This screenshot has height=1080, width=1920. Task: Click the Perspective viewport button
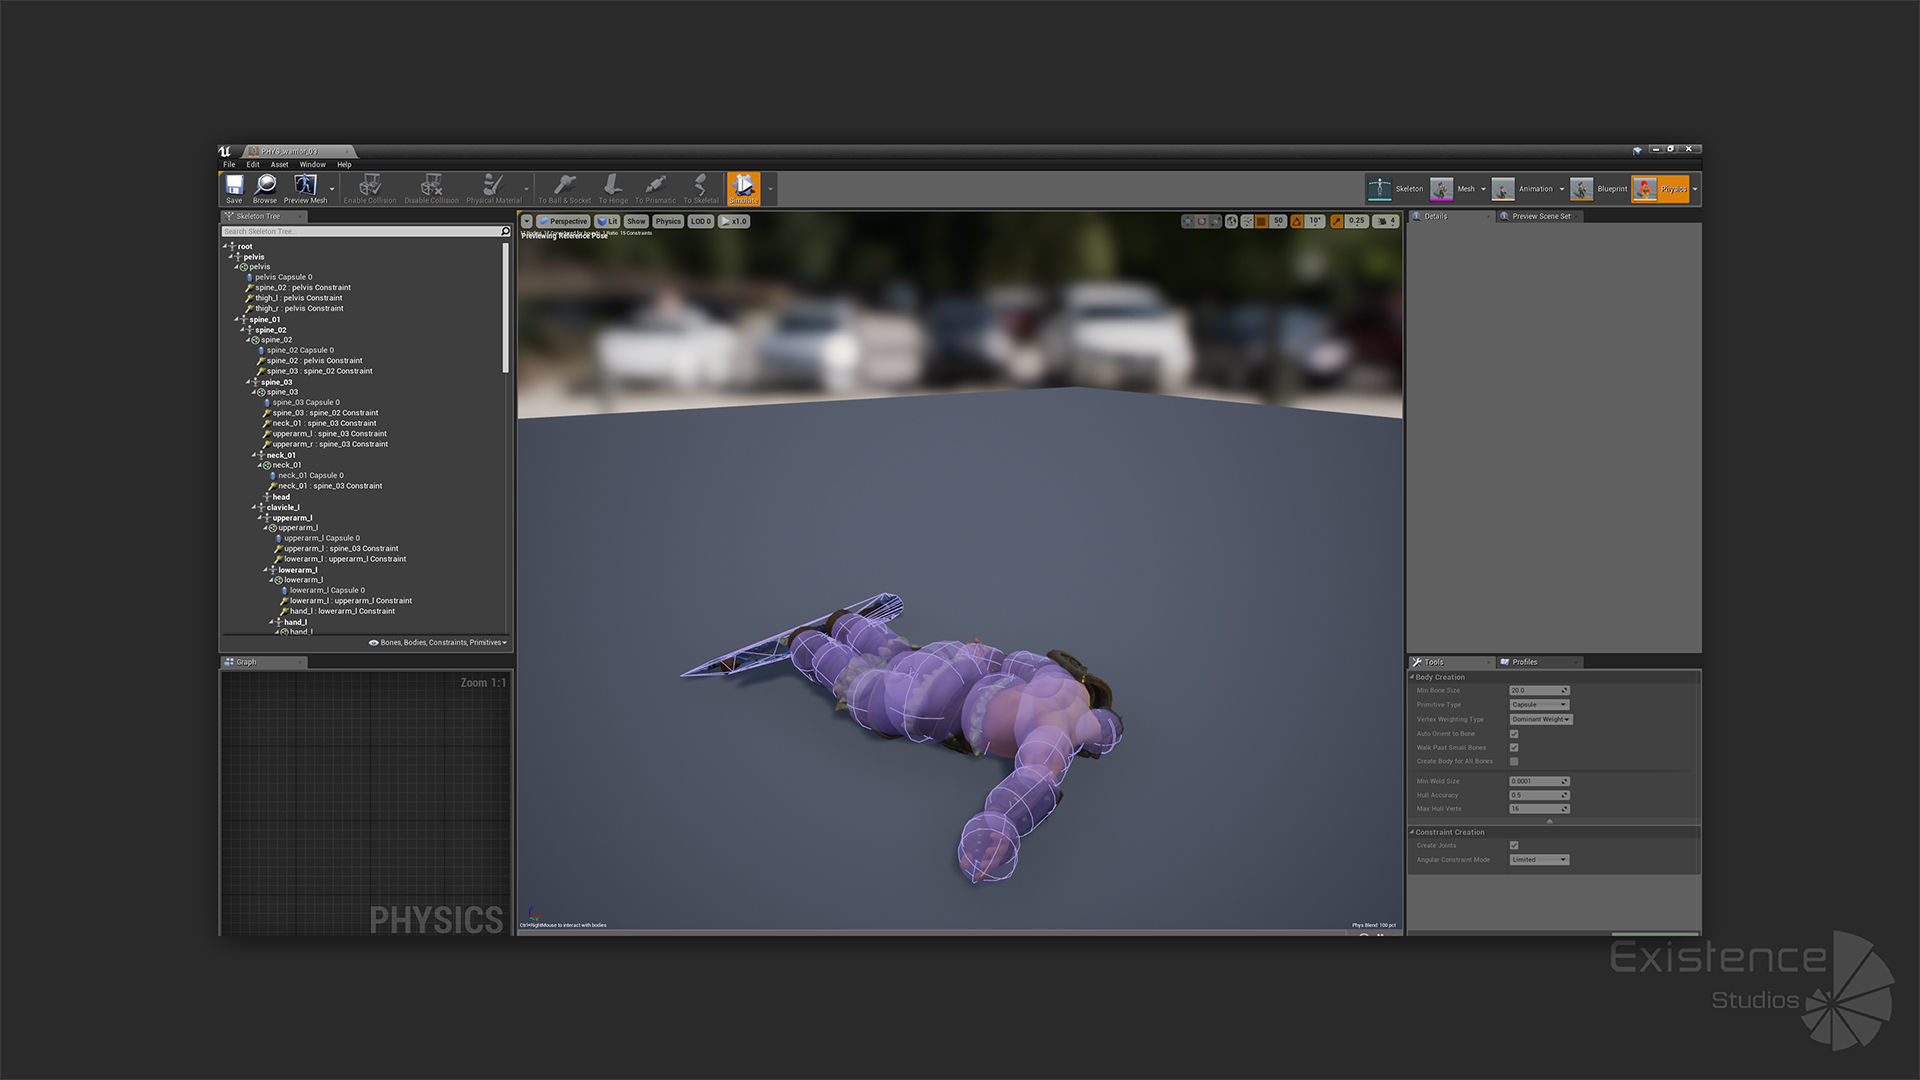pyautogui.click(x=563, y=221)
